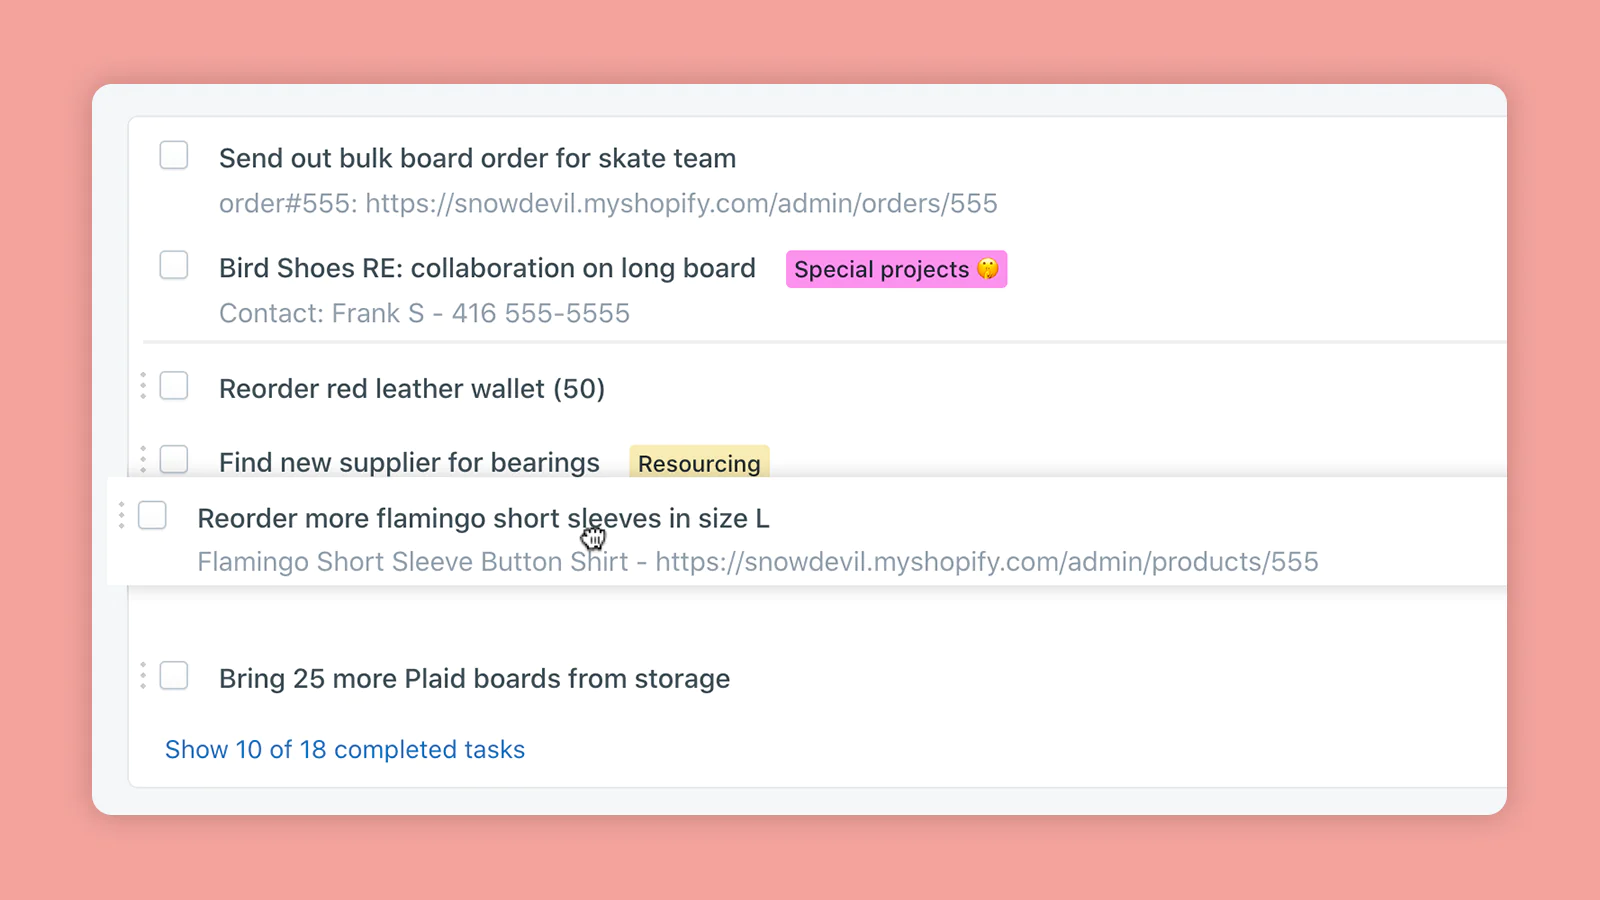
Task: Tick the Find new supplier for bearings checkbox
Action: [174, 459]
